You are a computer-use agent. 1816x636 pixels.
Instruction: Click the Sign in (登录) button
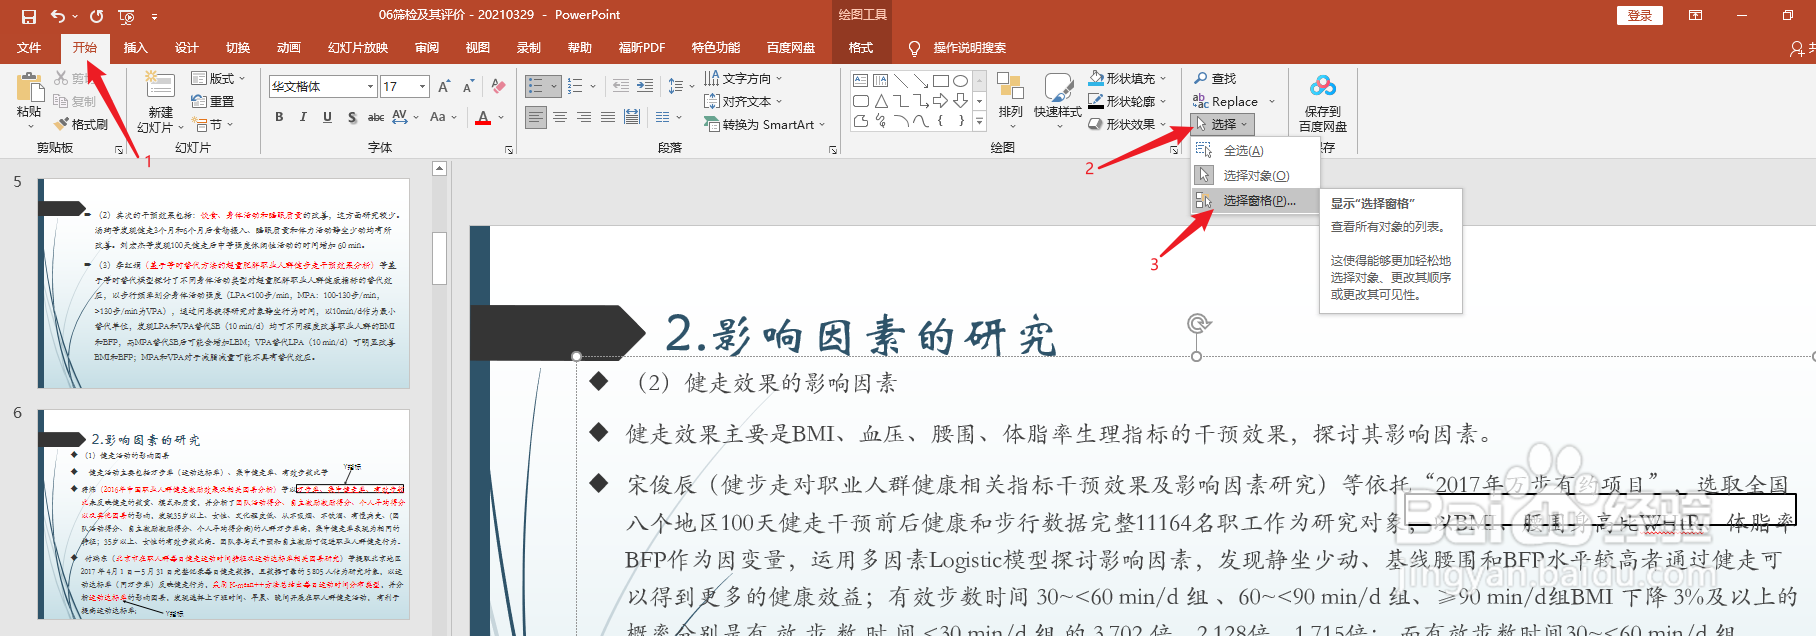(1639, 15)
